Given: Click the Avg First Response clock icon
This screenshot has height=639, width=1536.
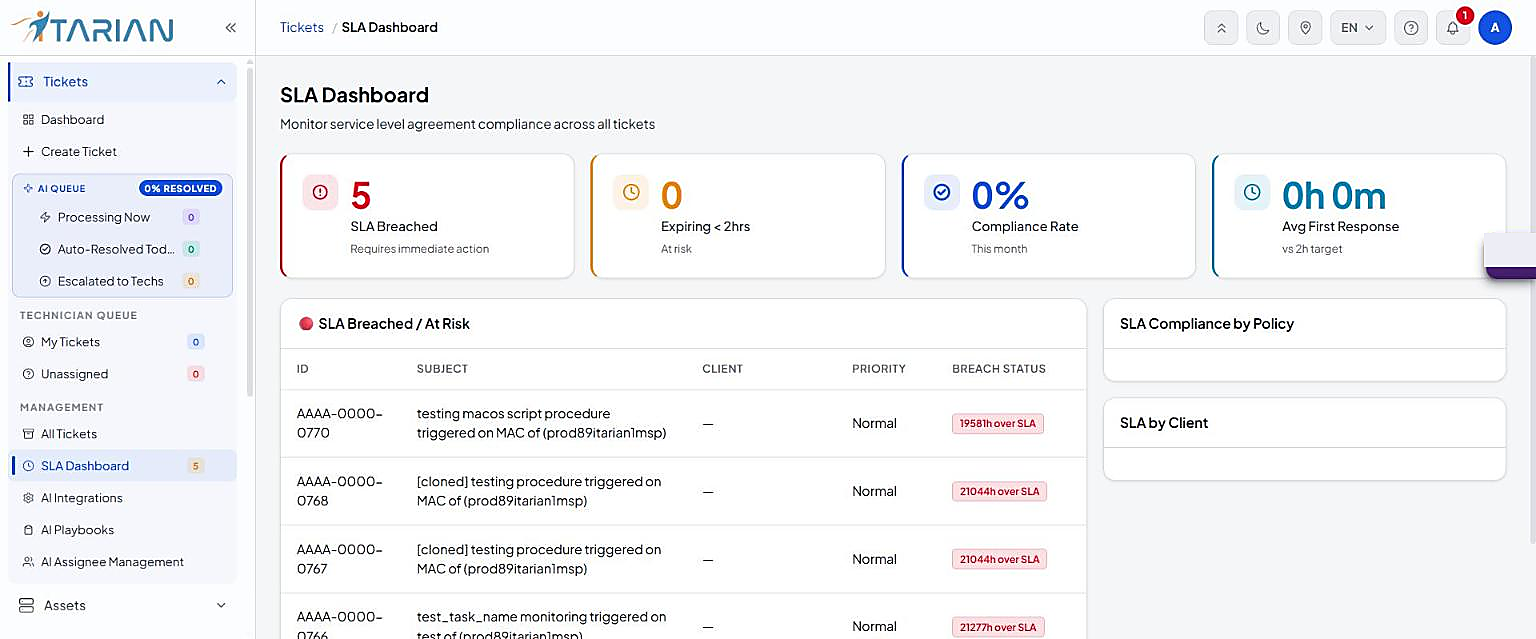Looking at the screenshot, I should coord(1252,192).
